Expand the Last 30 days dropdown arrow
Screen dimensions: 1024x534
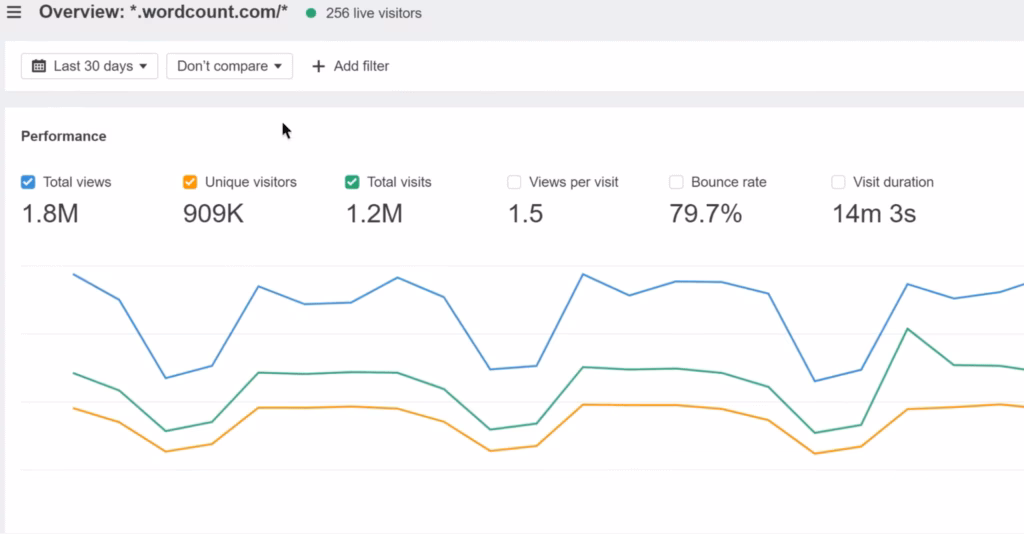(x=143, y=67)
